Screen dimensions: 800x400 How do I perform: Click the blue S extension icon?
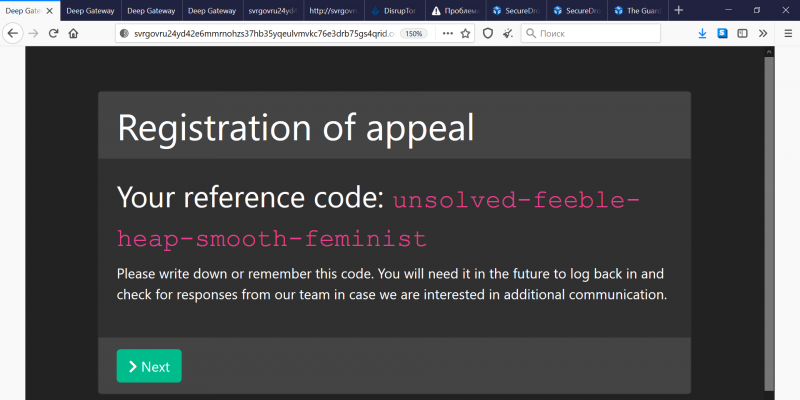click(722, 33)
